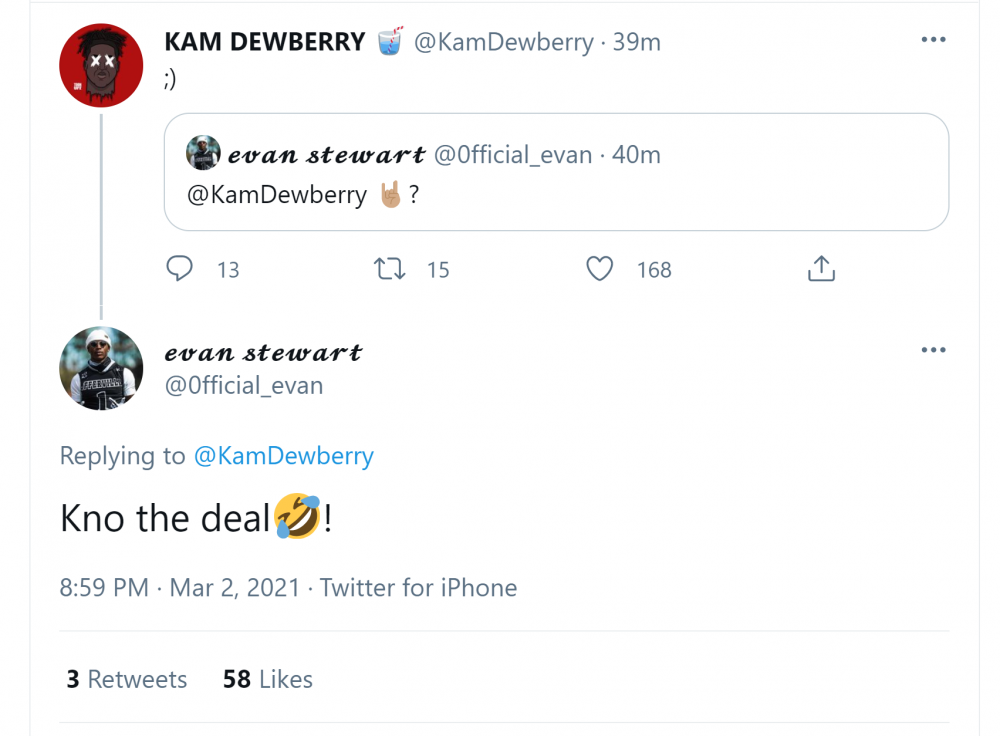This screenshot has width=1000, height=736.
Task: Open more options on evan stewart's reply
Action: click(x=933, y=350)
